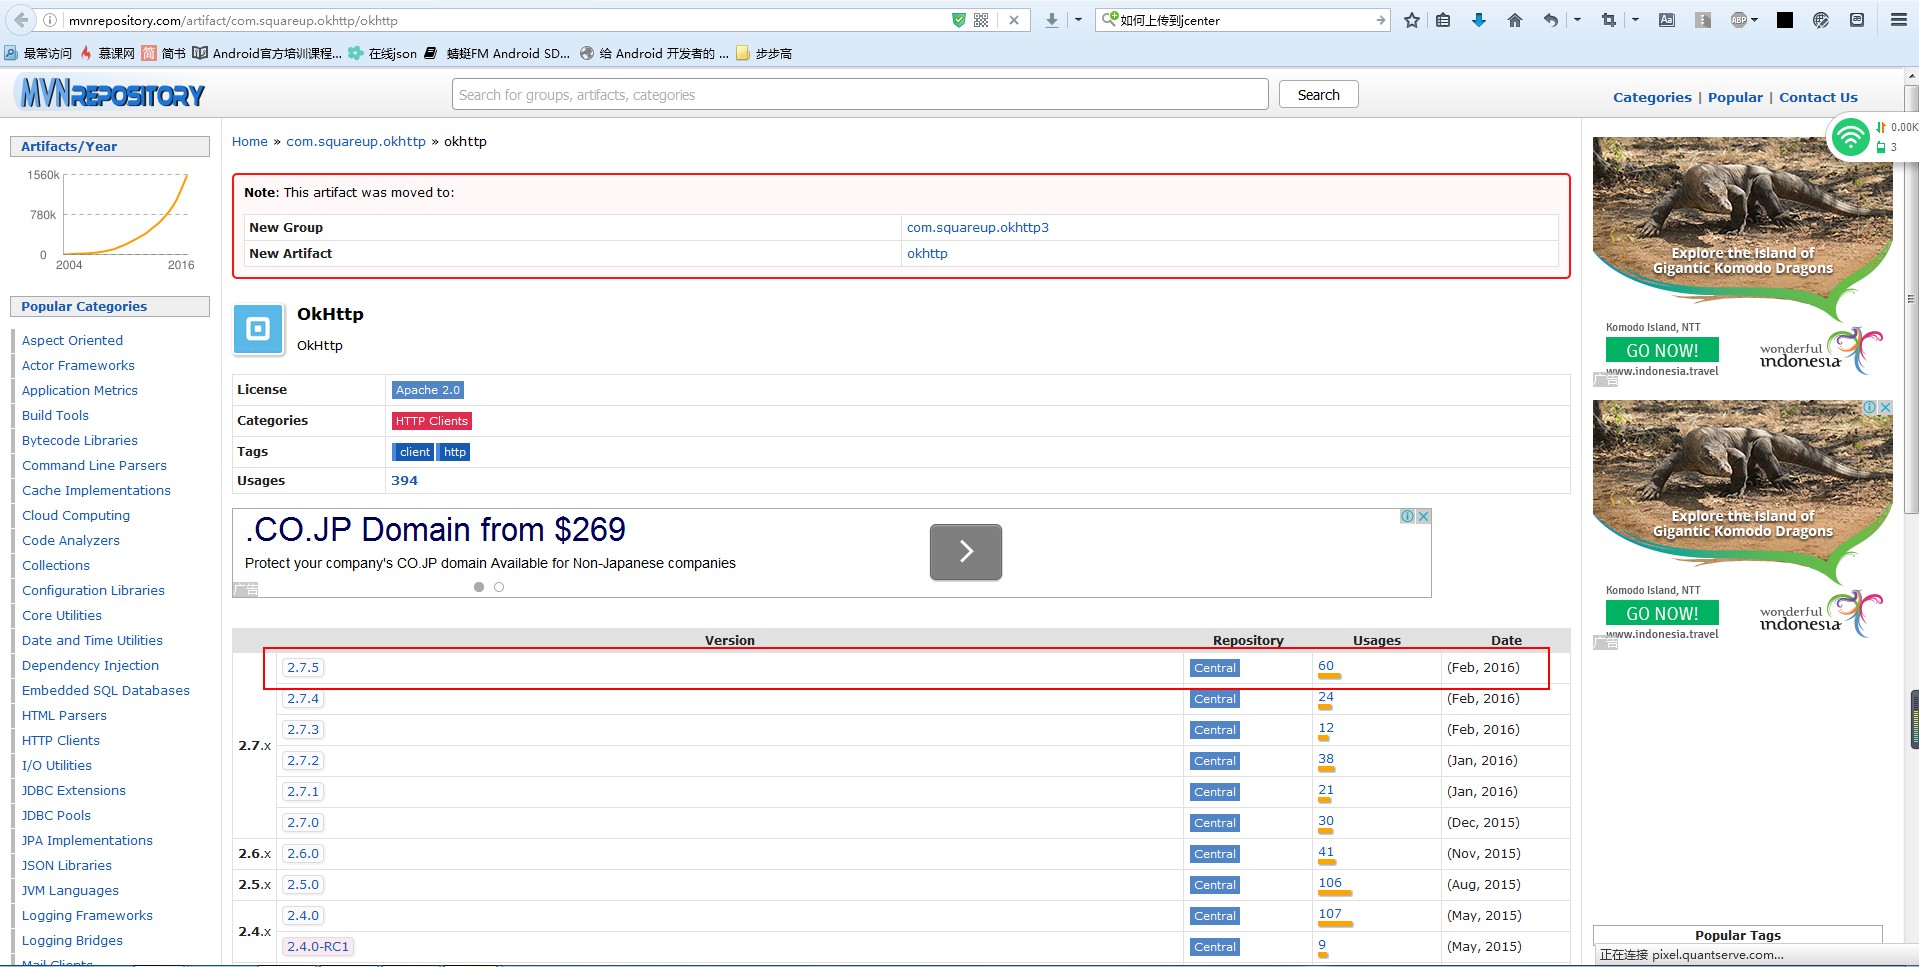This screenshot has height=967, width=1919.
Task: Open the JSON Libraries category
Action: pos(67,865)
